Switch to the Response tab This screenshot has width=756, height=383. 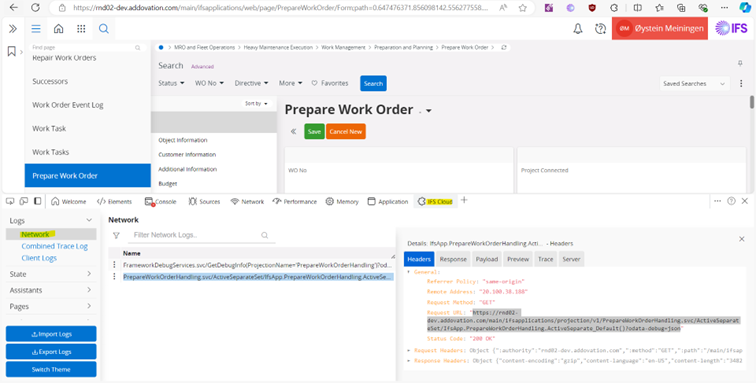pos(453,259)
